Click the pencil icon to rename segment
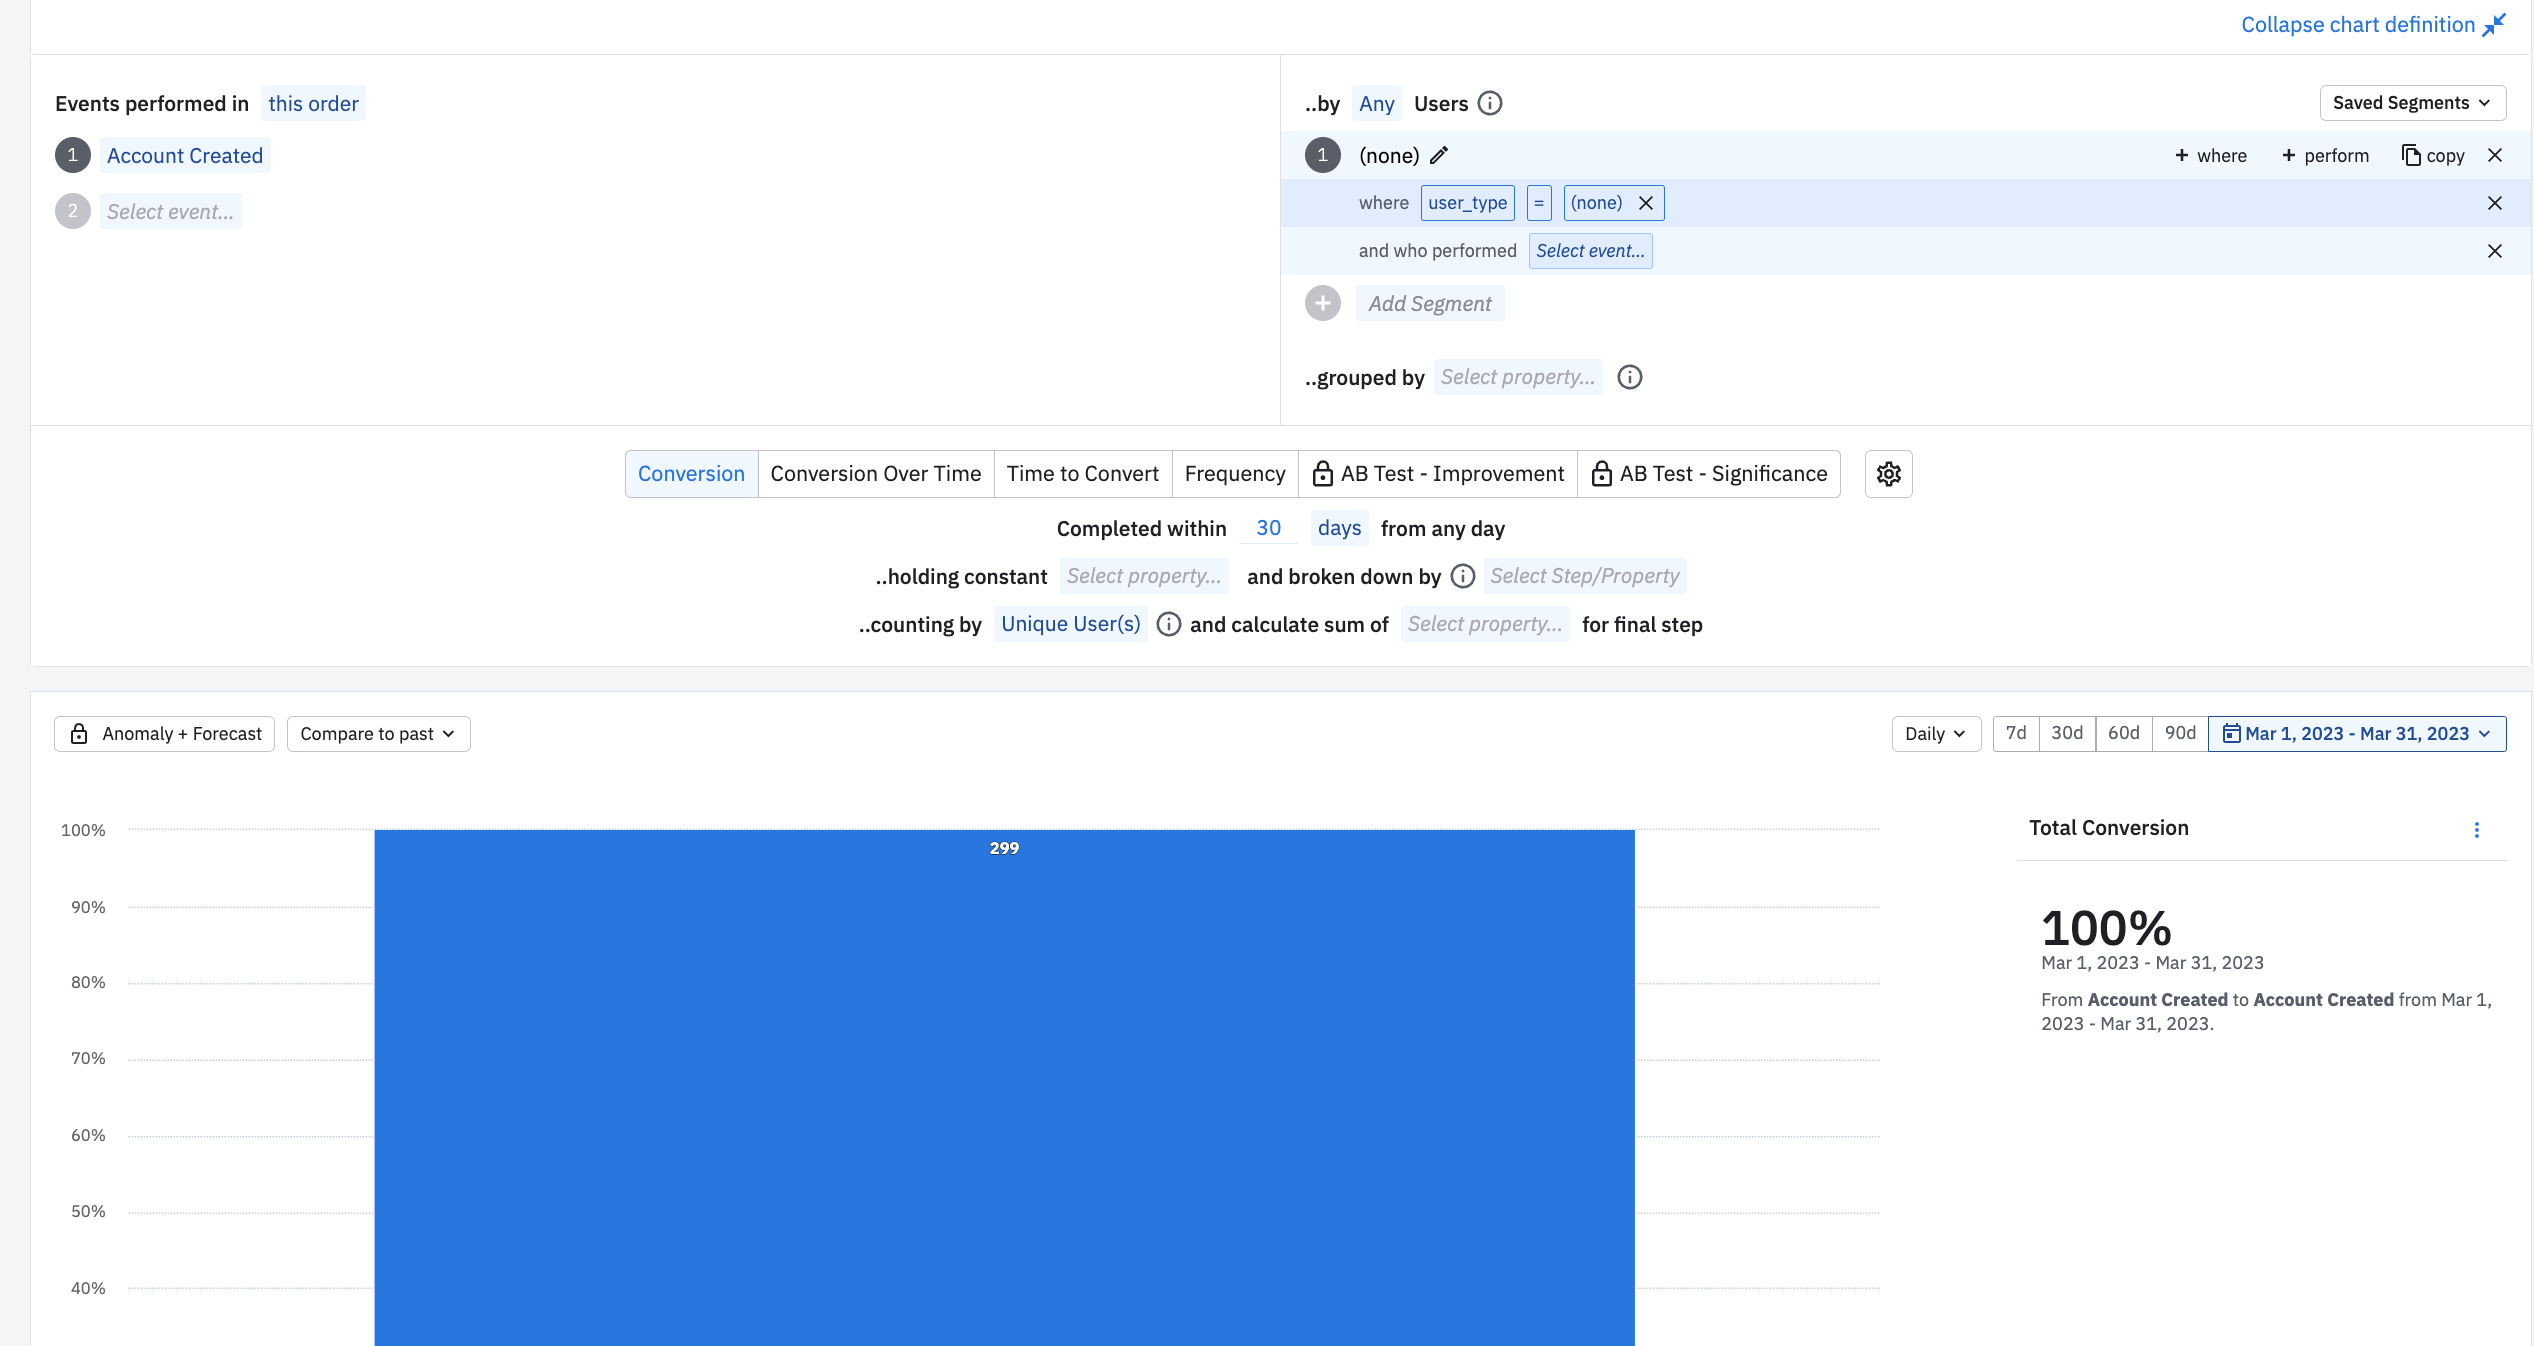2534x1346 pixels. coord(1439,155)
